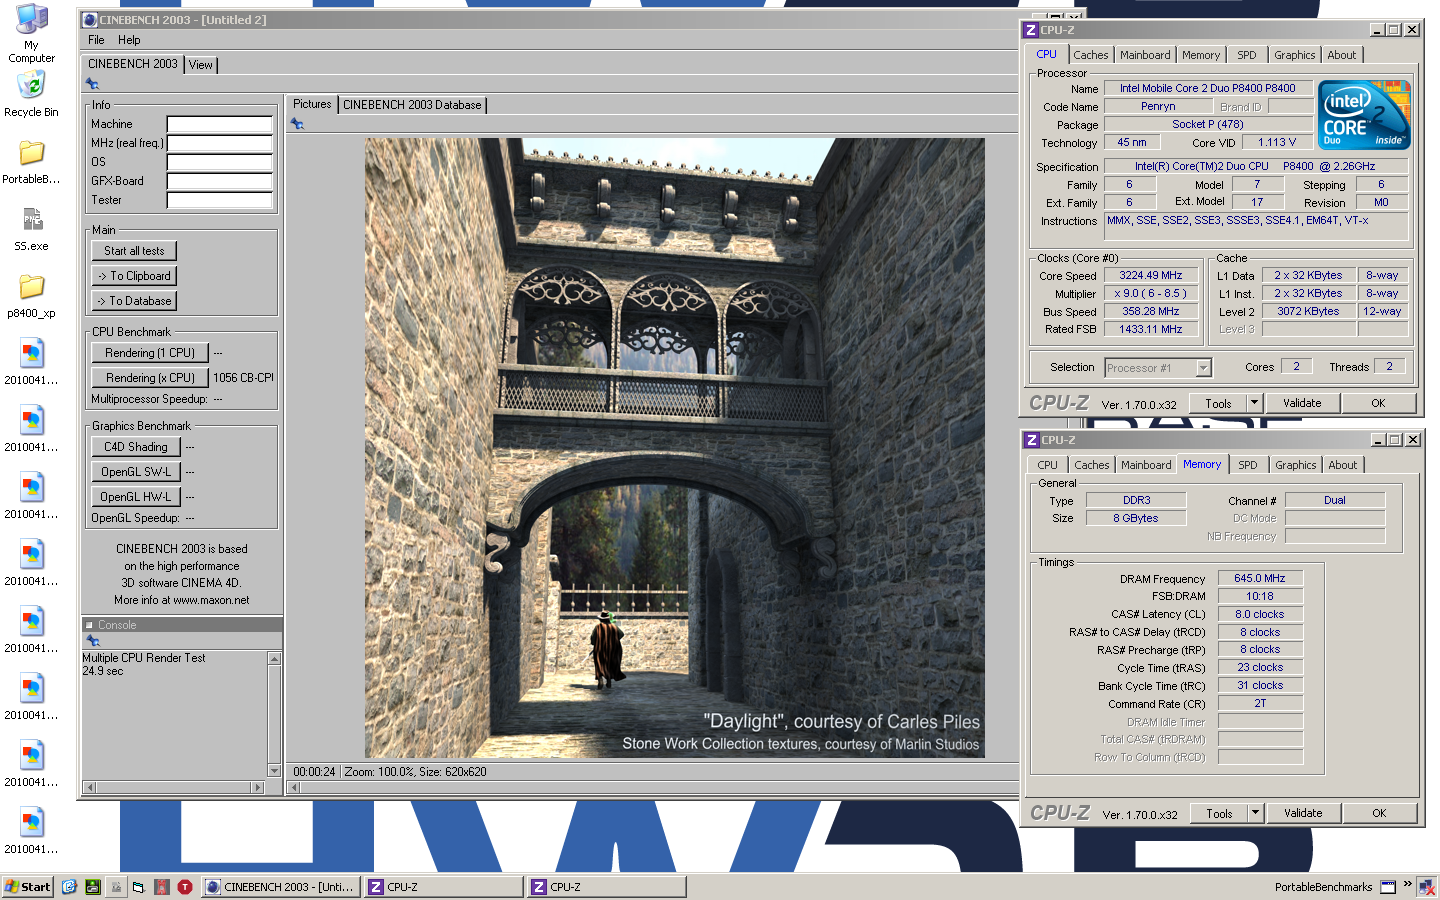
Task: Click in the Tester input field
Action: click(x=220, y=200)
